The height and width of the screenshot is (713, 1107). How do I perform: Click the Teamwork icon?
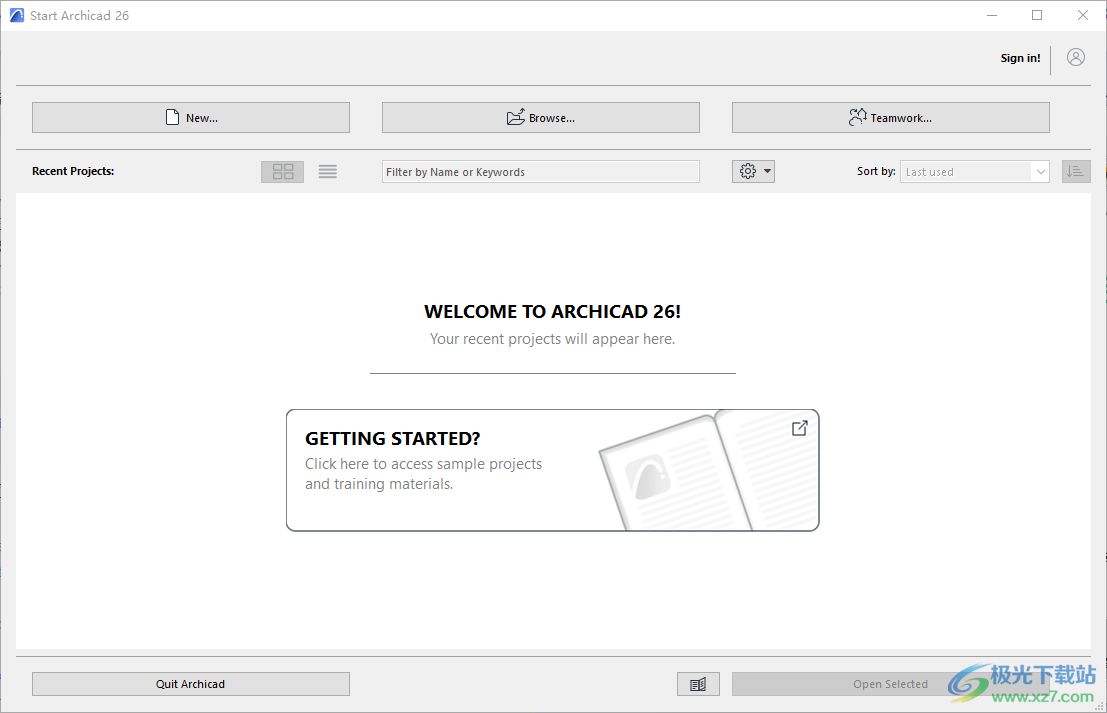click(x=858, y=117)
